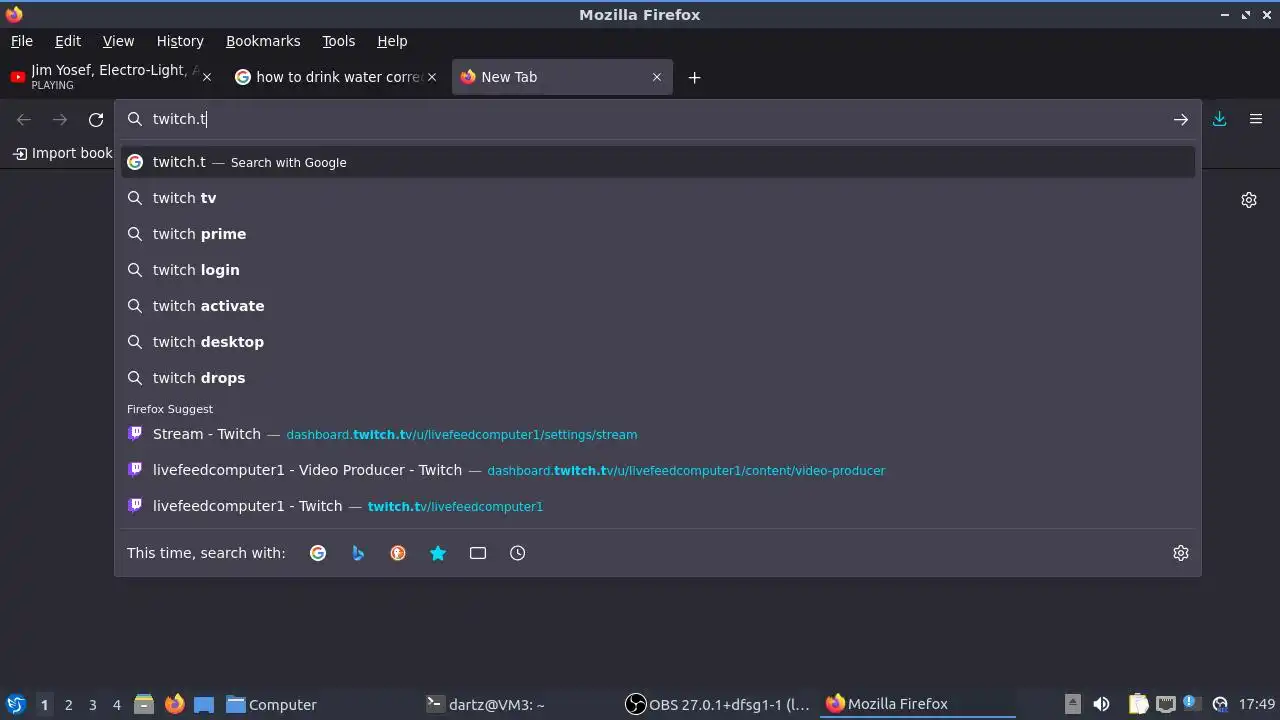Click the volume speaker tray icon

point(1101,704)
